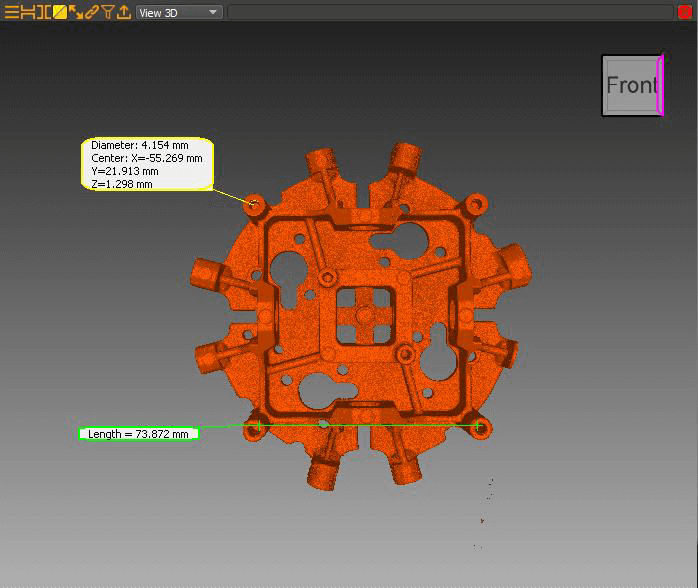Image resolution: width=698 pixels, height=588 pixels.
Task: Click the red close button top right
Action: [x=685, y=12]
